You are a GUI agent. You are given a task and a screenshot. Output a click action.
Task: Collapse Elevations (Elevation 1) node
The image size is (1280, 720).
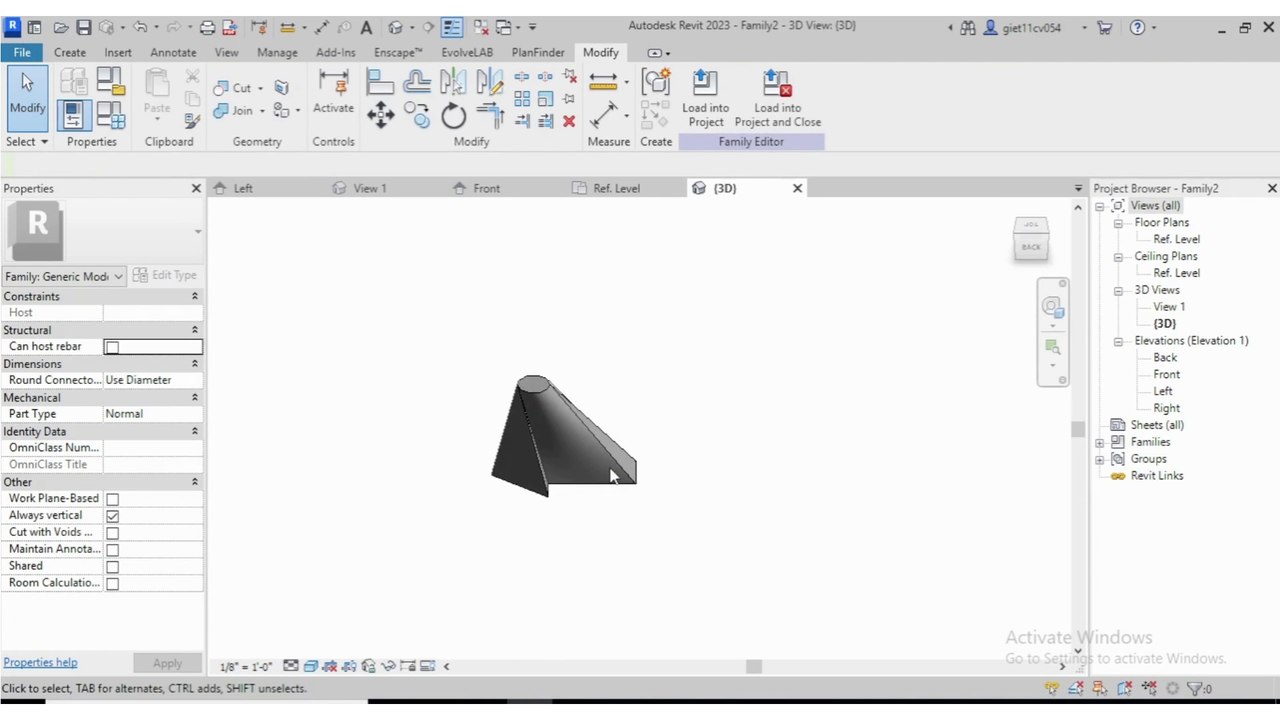click(x=1118, y=341)
